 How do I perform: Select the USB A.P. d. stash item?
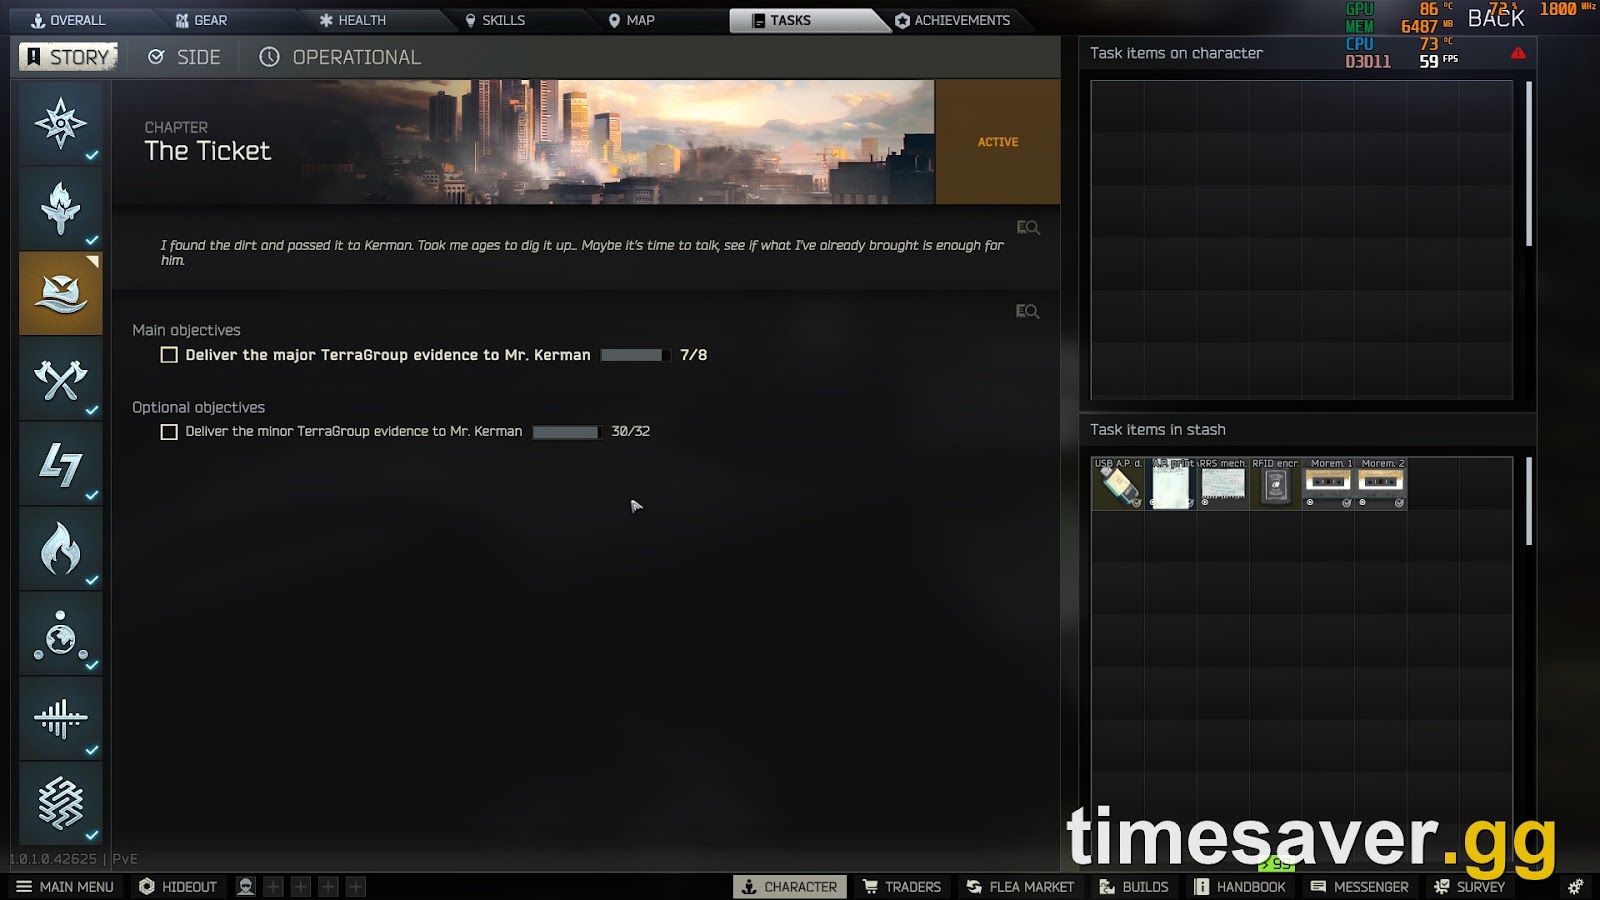point(1118,484)
